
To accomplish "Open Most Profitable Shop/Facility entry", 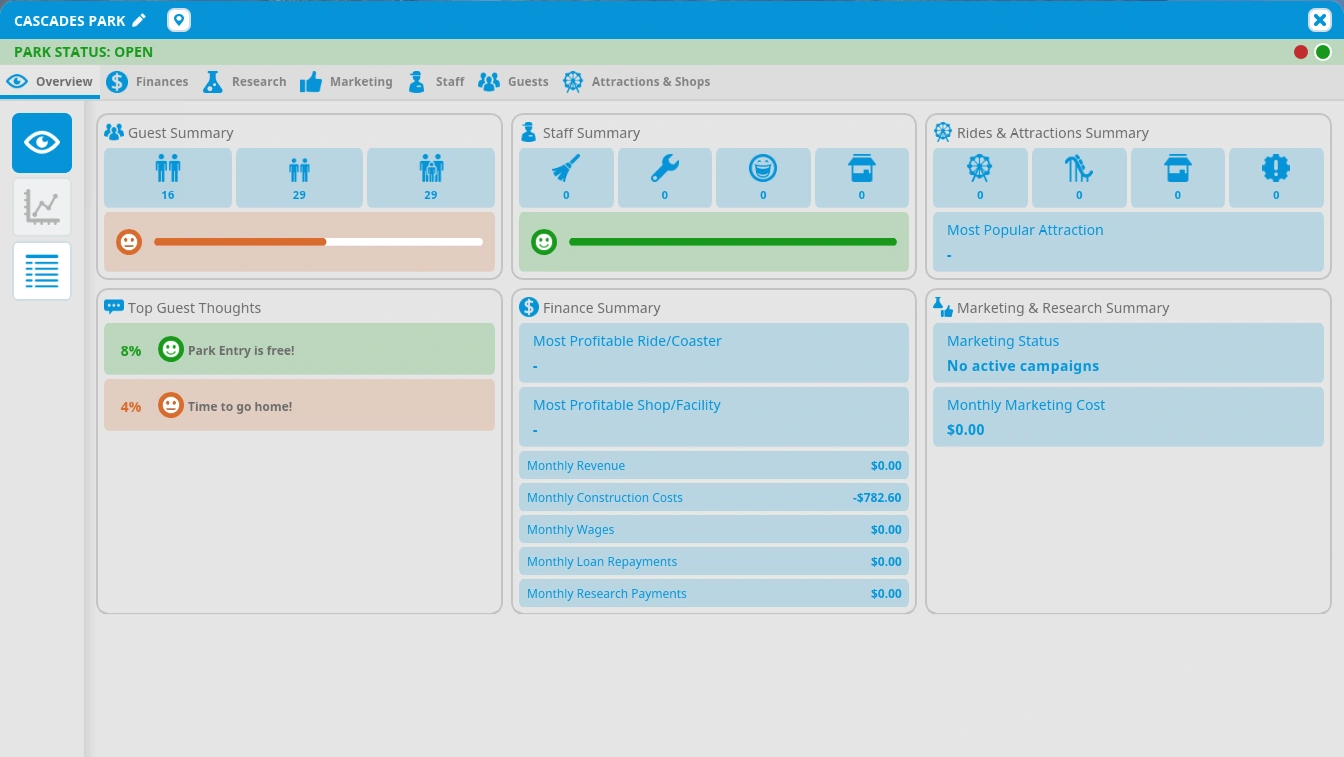I will click(x=714, y=417).
